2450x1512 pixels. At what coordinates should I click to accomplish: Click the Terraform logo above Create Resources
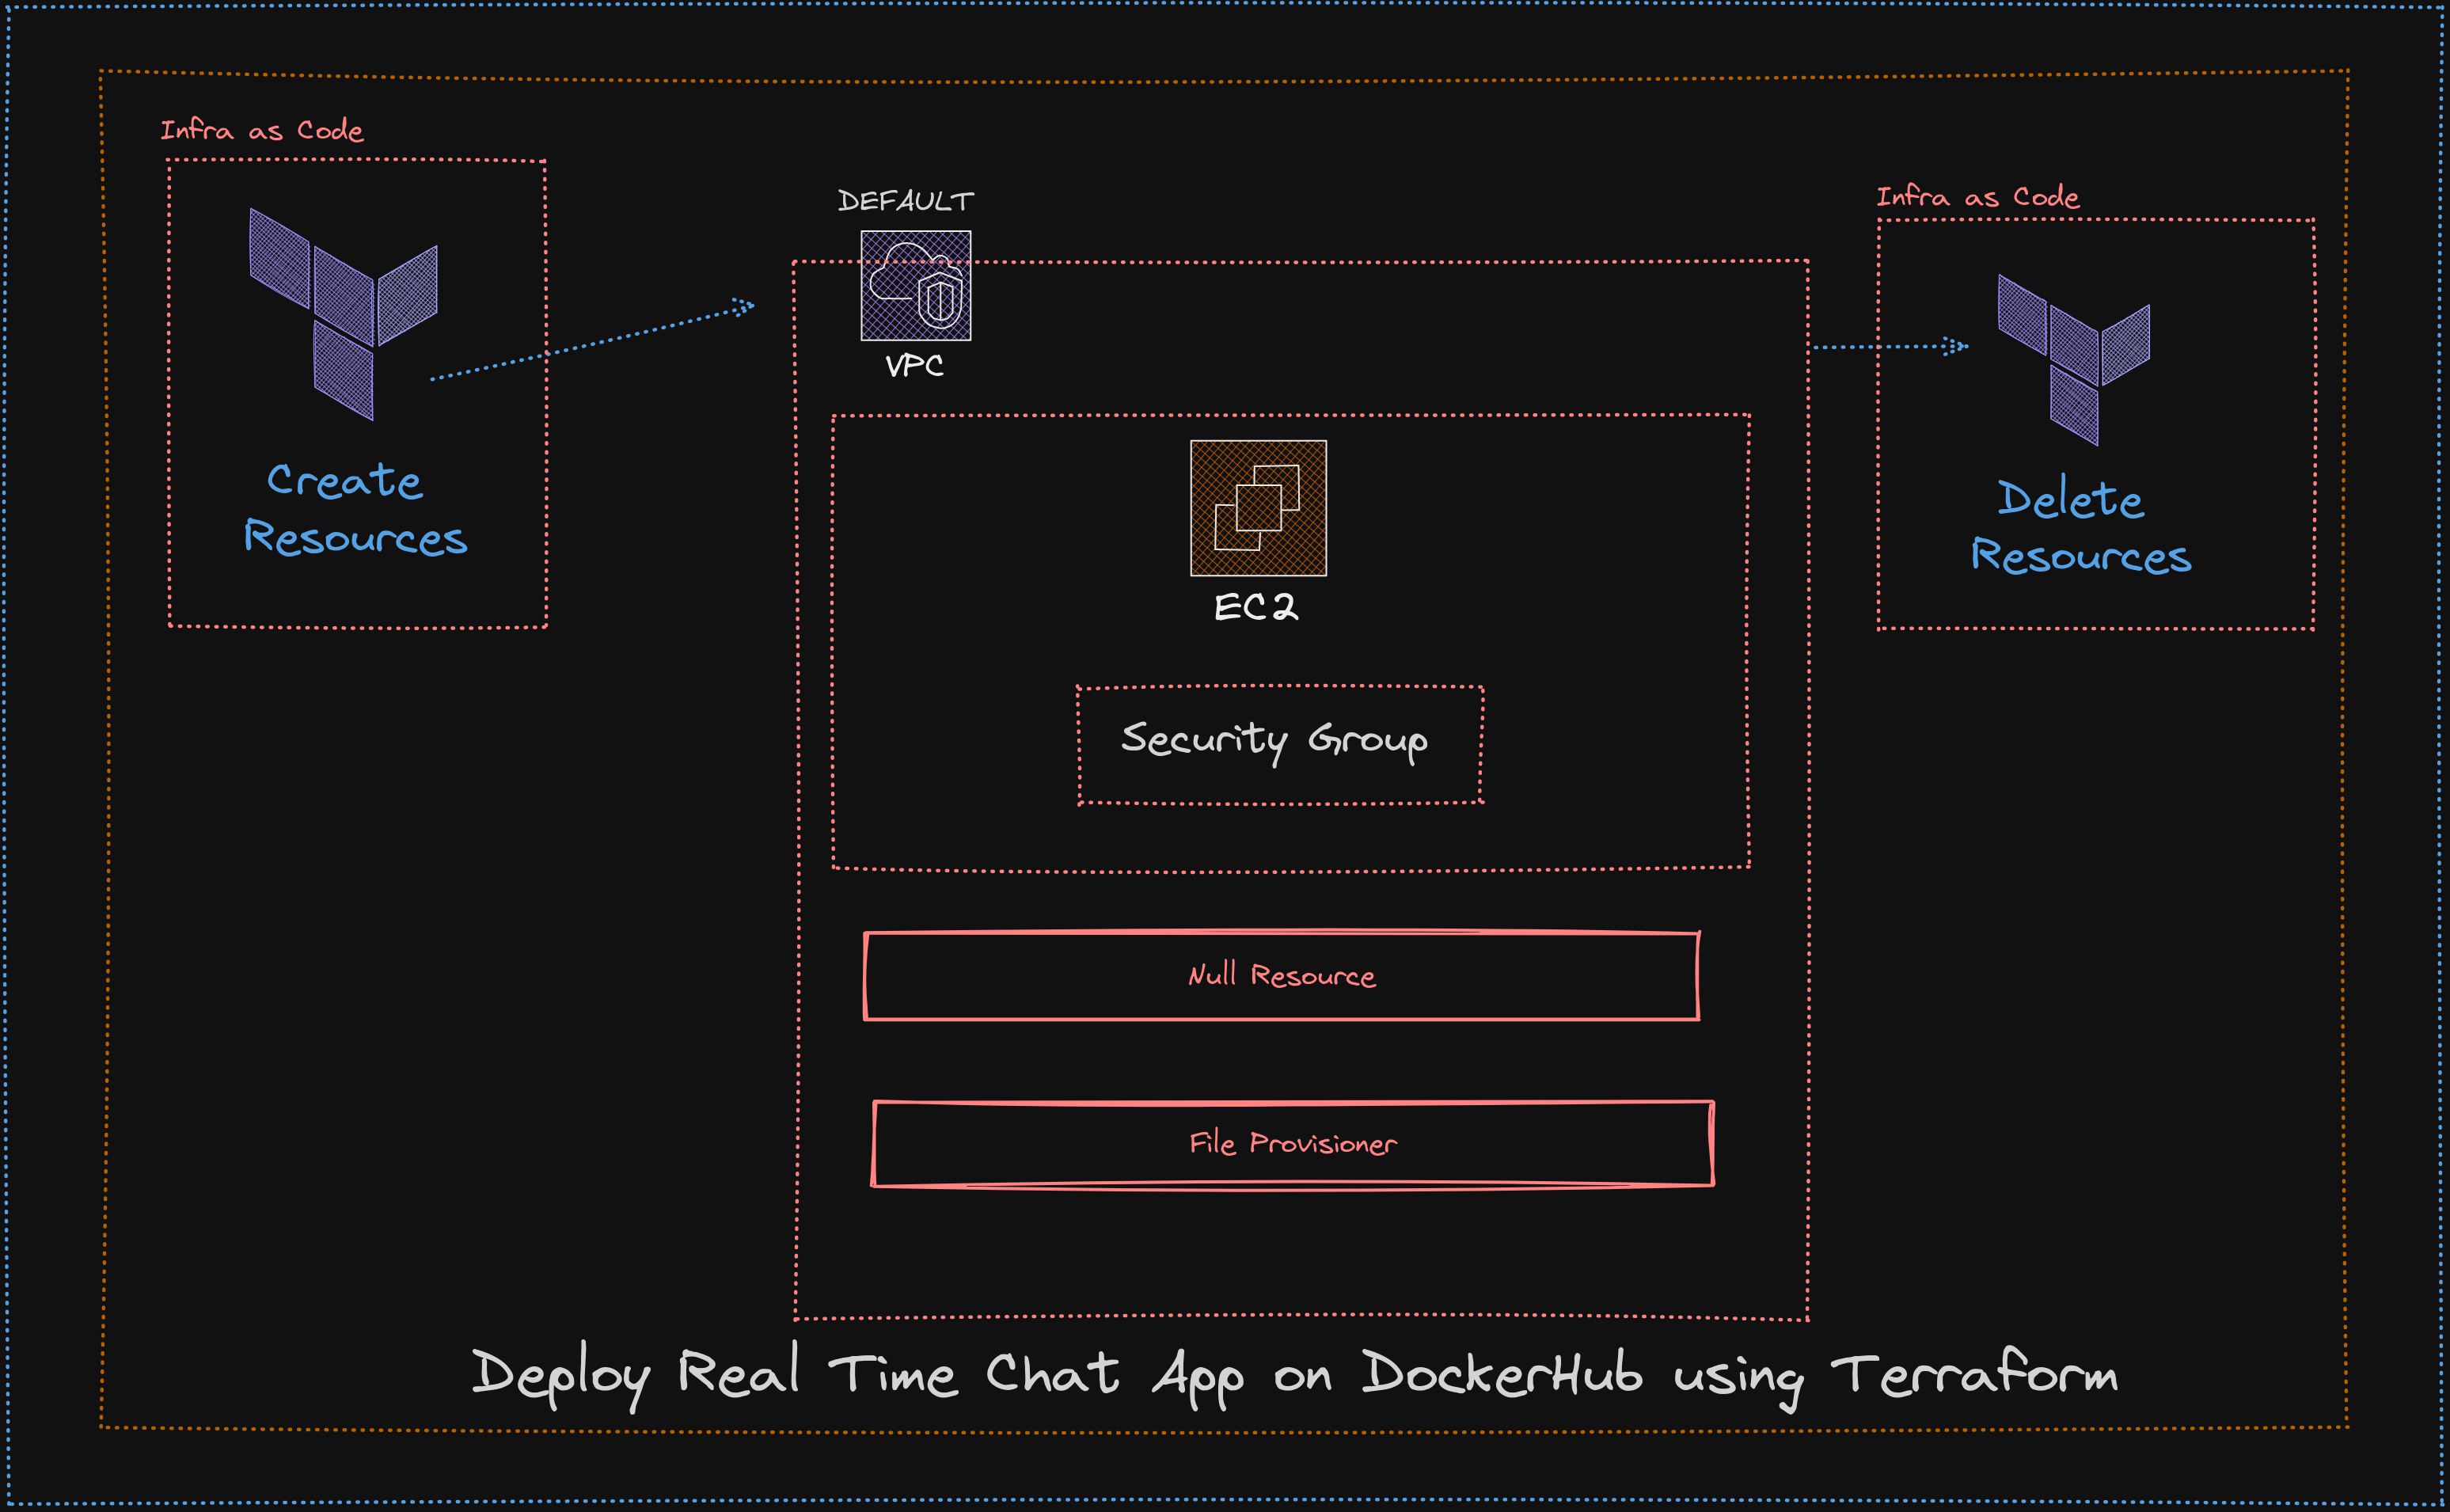click(343, 314)
